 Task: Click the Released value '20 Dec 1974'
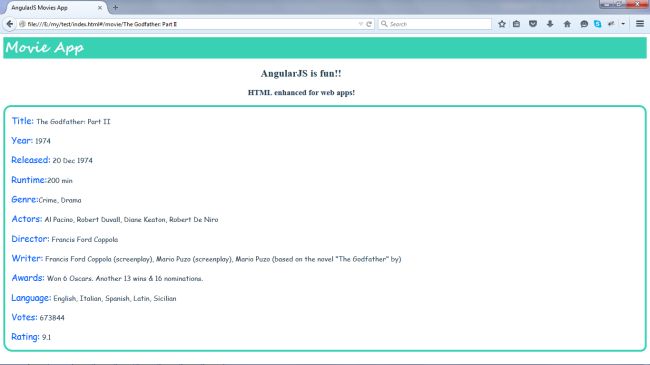click(x=73, y=161)
